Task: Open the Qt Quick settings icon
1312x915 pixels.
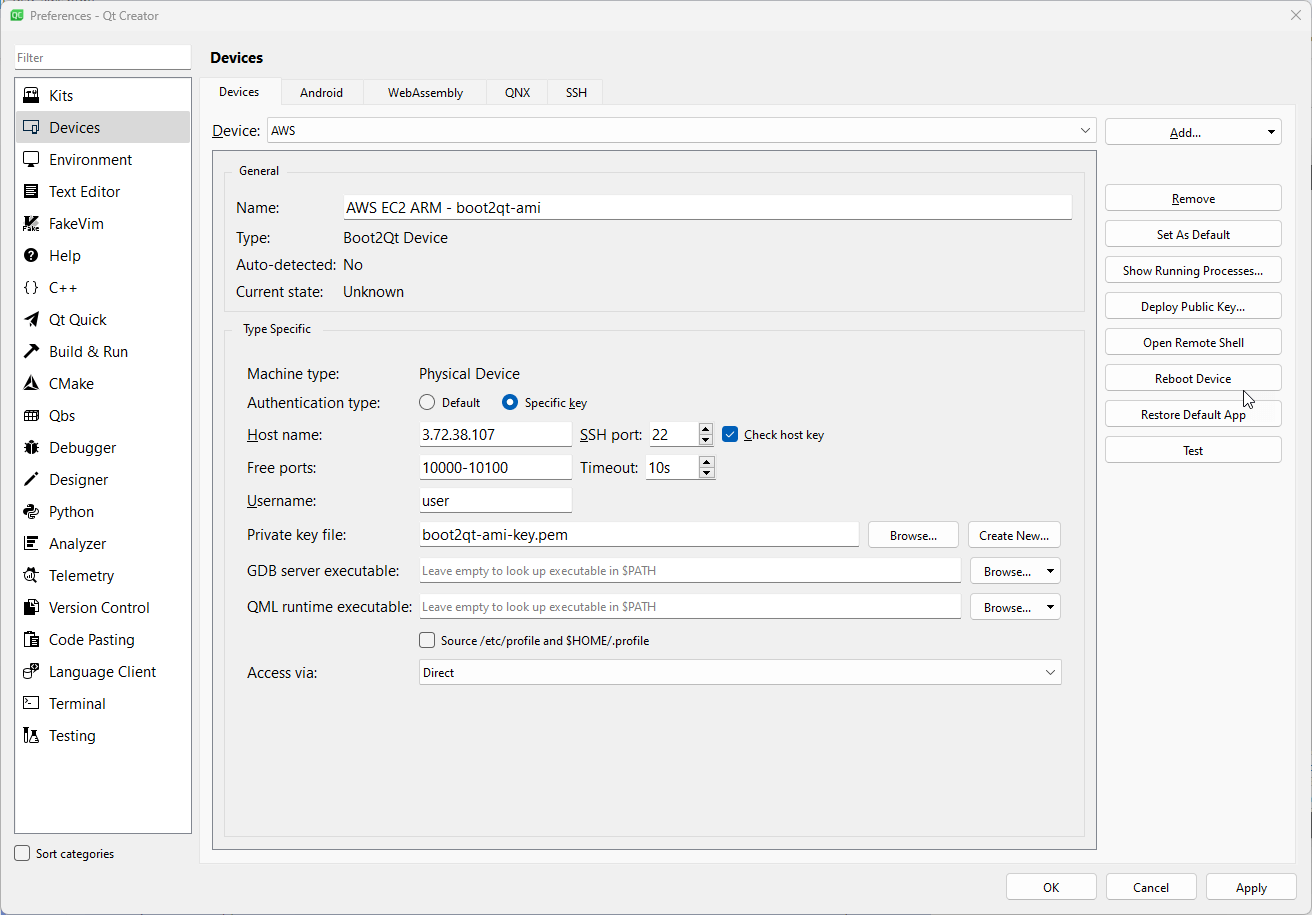Action: coord(31,320)
